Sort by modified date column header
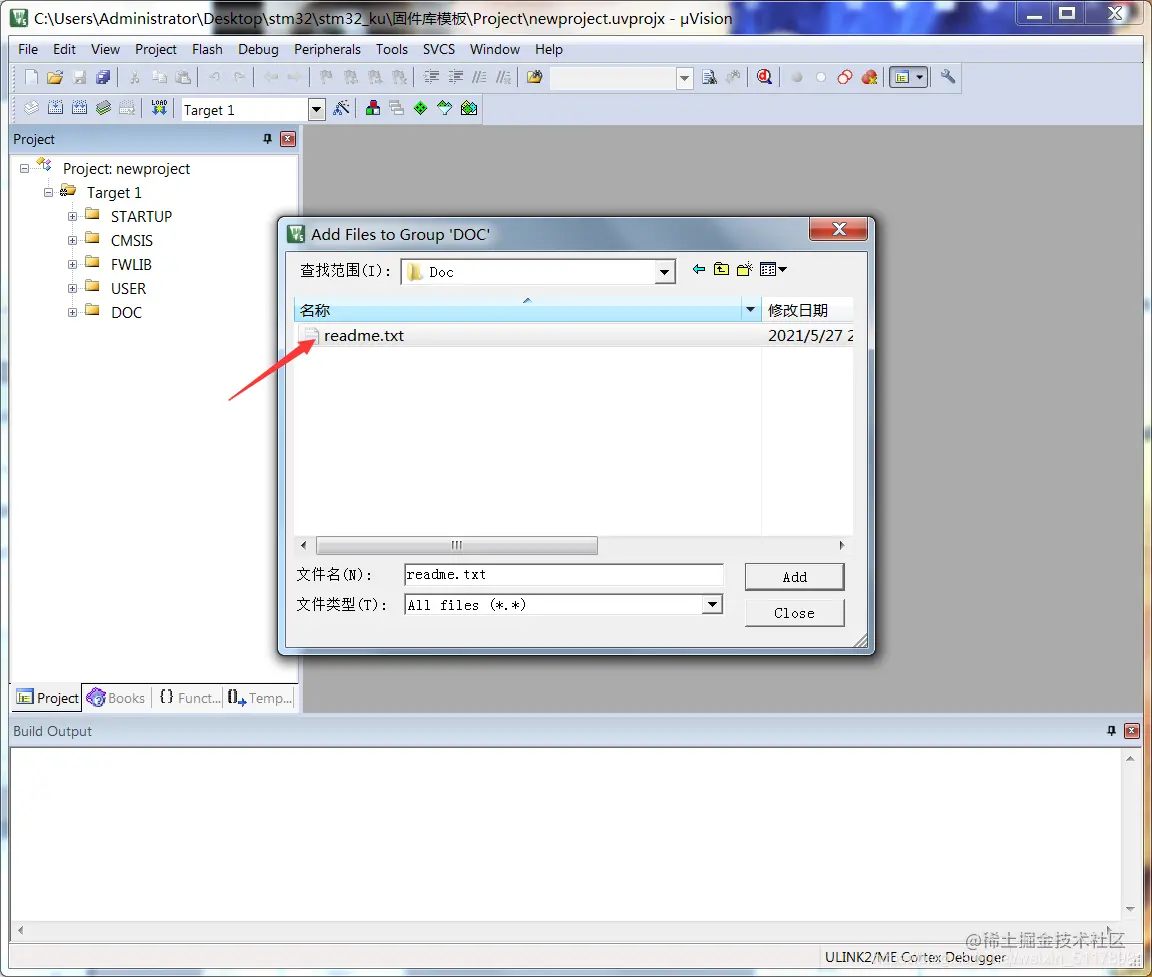This screenshot has height=977, width=1152. [x=807, y=310]
